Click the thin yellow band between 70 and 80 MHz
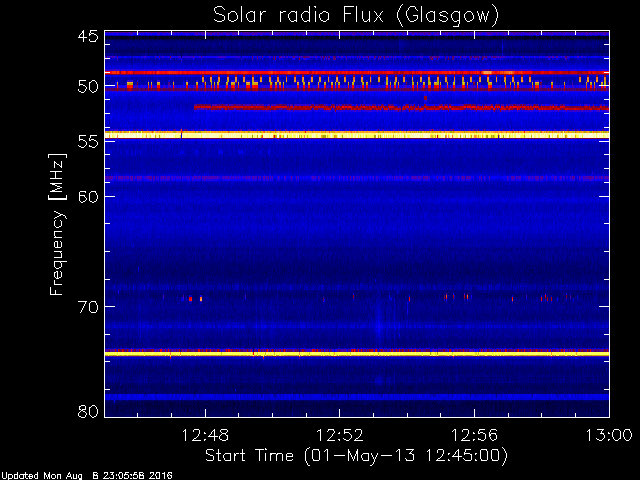The width and height of the screenshot is (640, 480). click(357, 354)
